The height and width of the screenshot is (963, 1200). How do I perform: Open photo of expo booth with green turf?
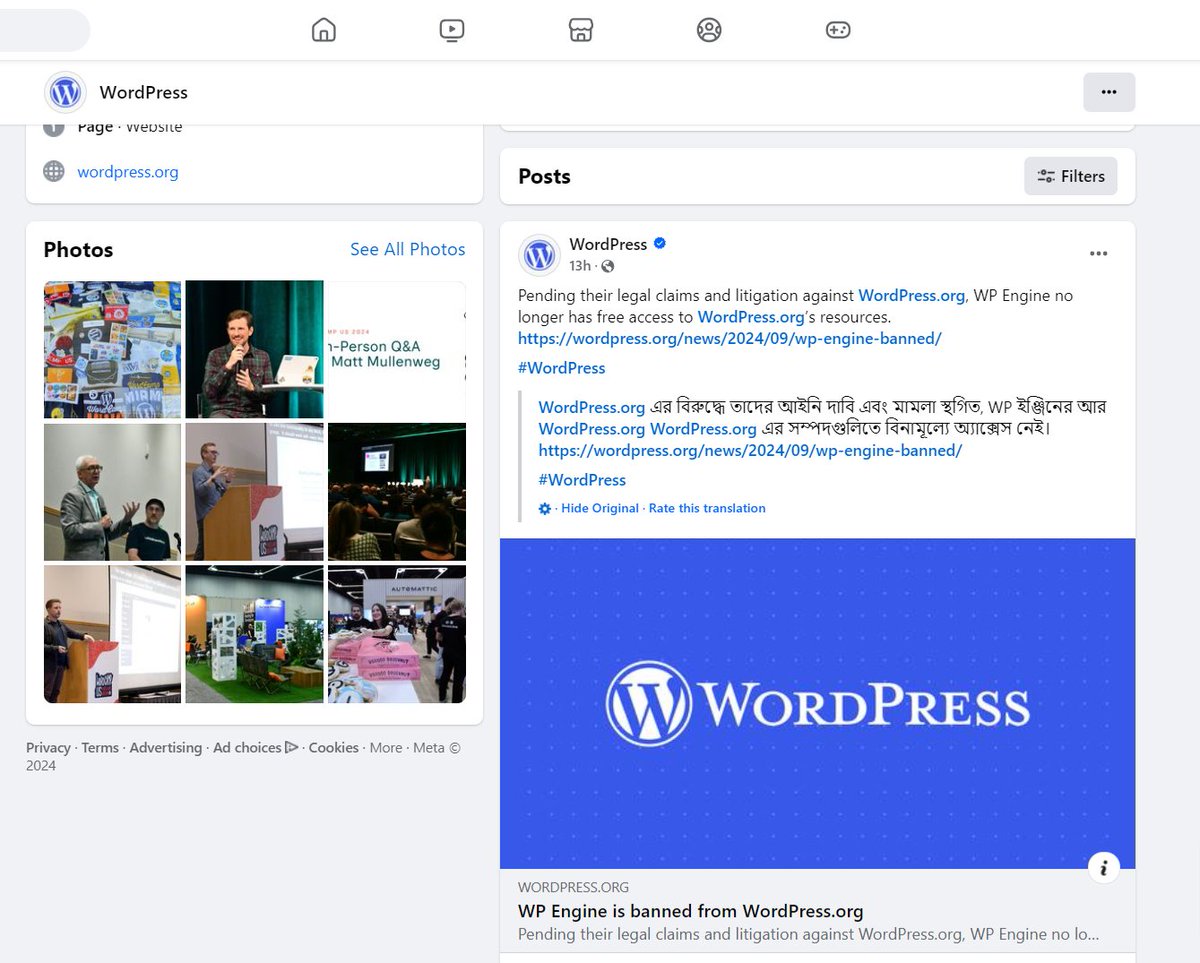[254, 634]
